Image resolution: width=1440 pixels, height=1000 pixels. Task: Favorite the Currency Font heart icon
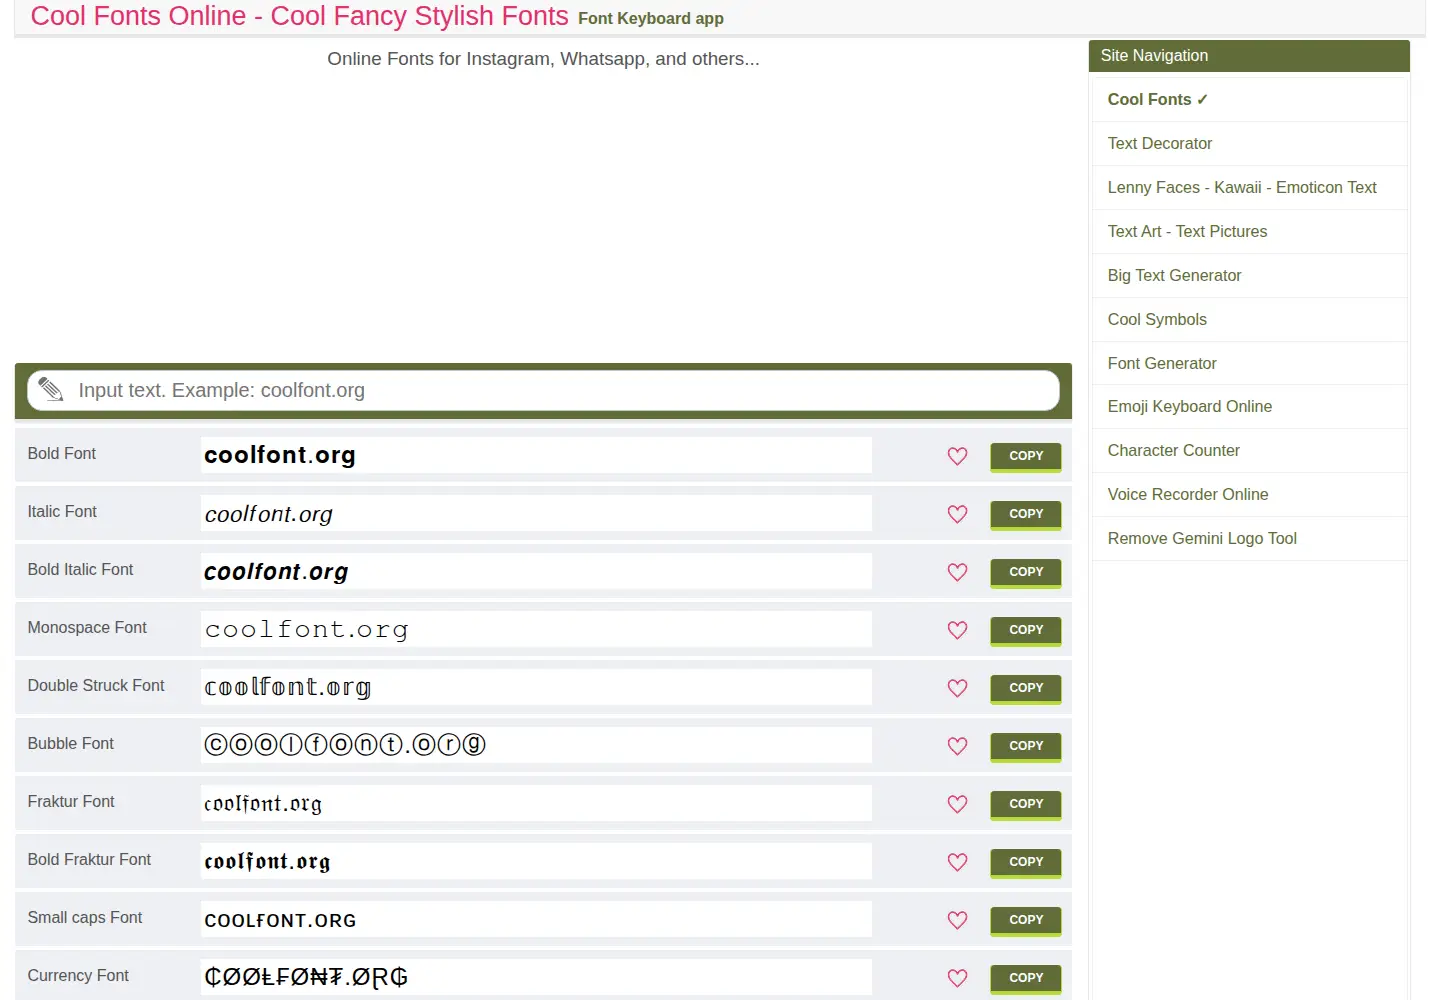(957, 978)
